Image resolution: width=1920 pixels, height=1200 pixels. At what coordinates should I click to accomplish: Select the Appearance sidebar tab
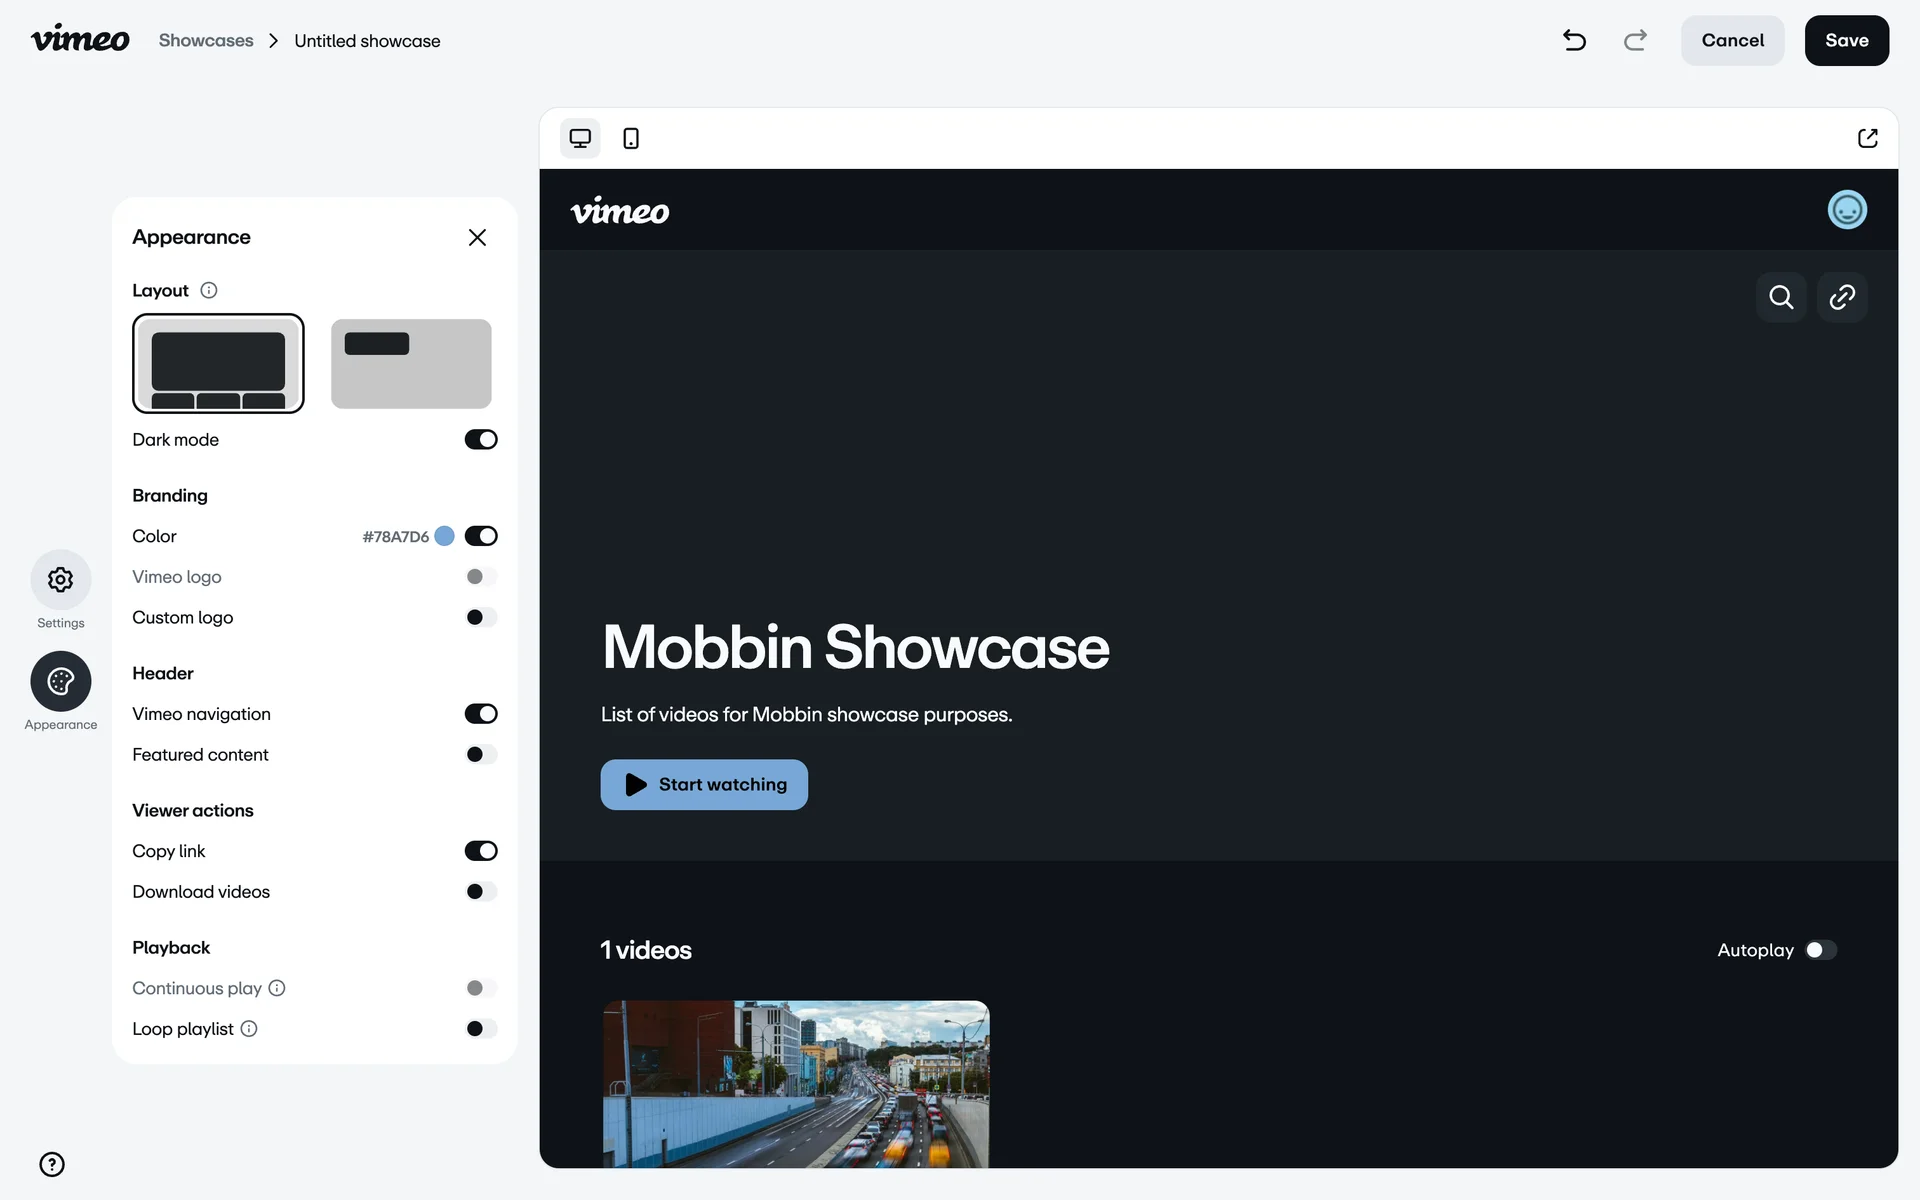pos(61,682)
